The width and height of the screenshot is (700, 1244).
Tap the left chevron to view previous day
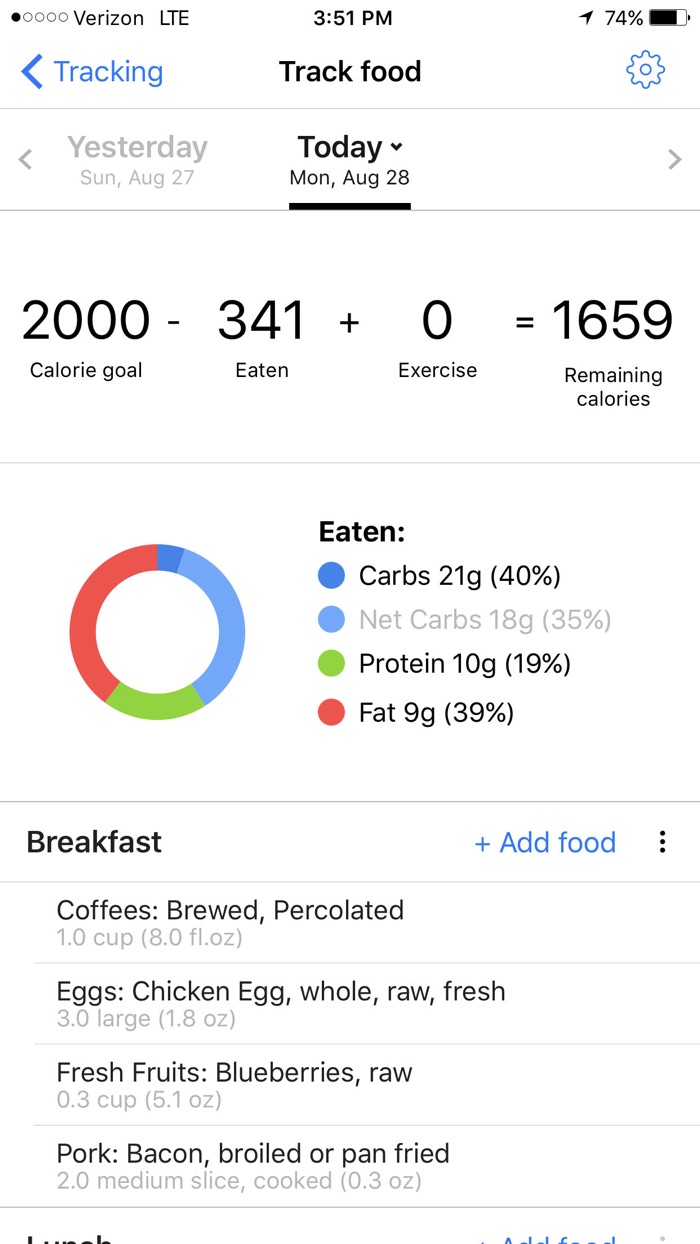click(24, 159)
